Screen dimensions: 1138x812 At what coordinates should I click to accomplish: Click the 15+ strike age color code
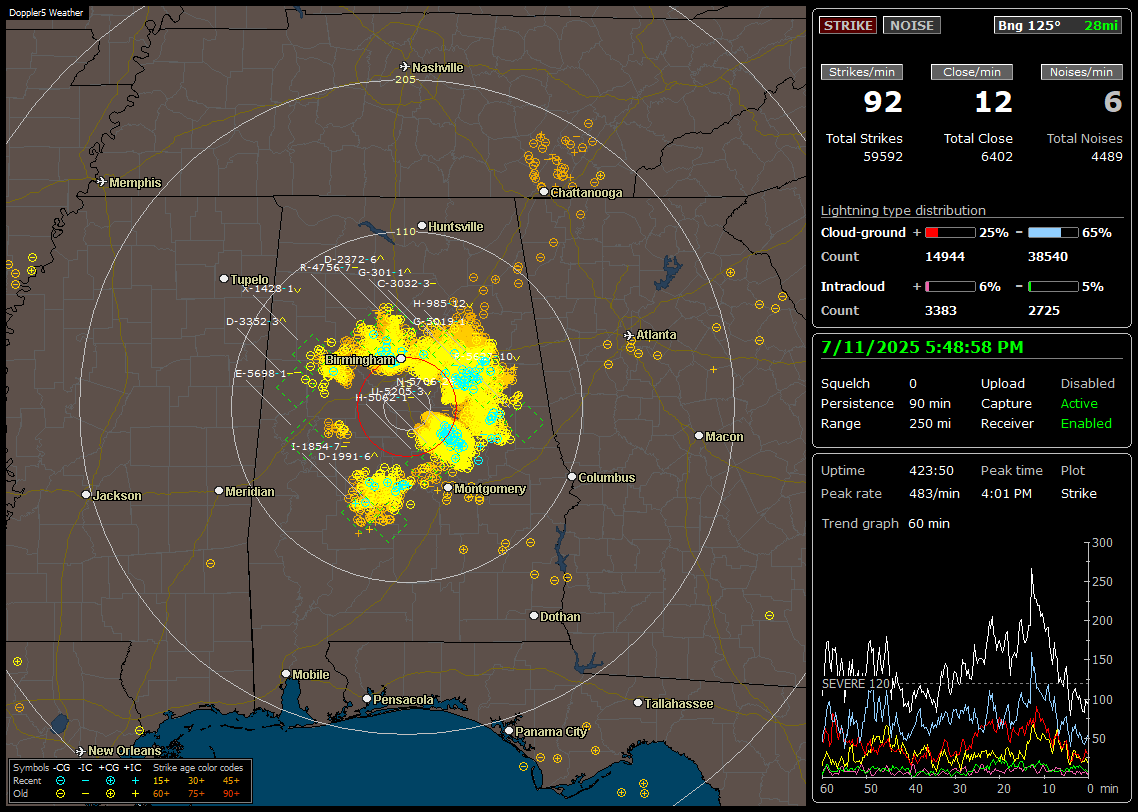tap(161, 781)
